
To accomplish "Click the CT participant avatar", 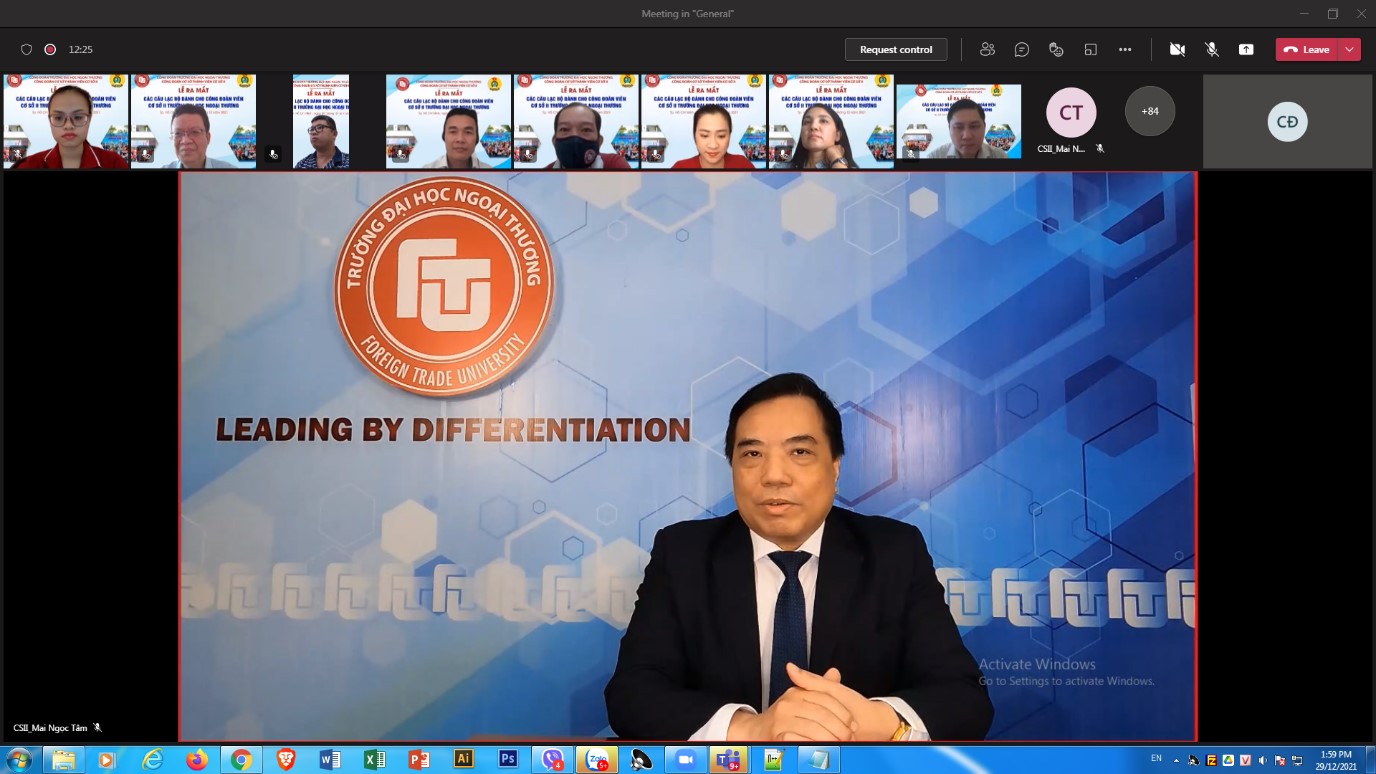I will [1071, 113].
